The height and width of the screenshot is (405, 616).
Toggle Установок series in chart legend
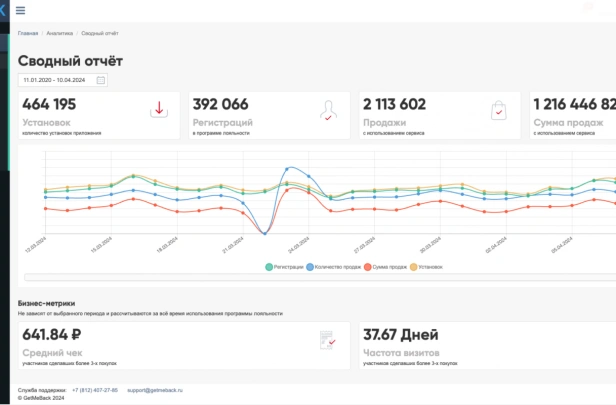pos(426,267)
